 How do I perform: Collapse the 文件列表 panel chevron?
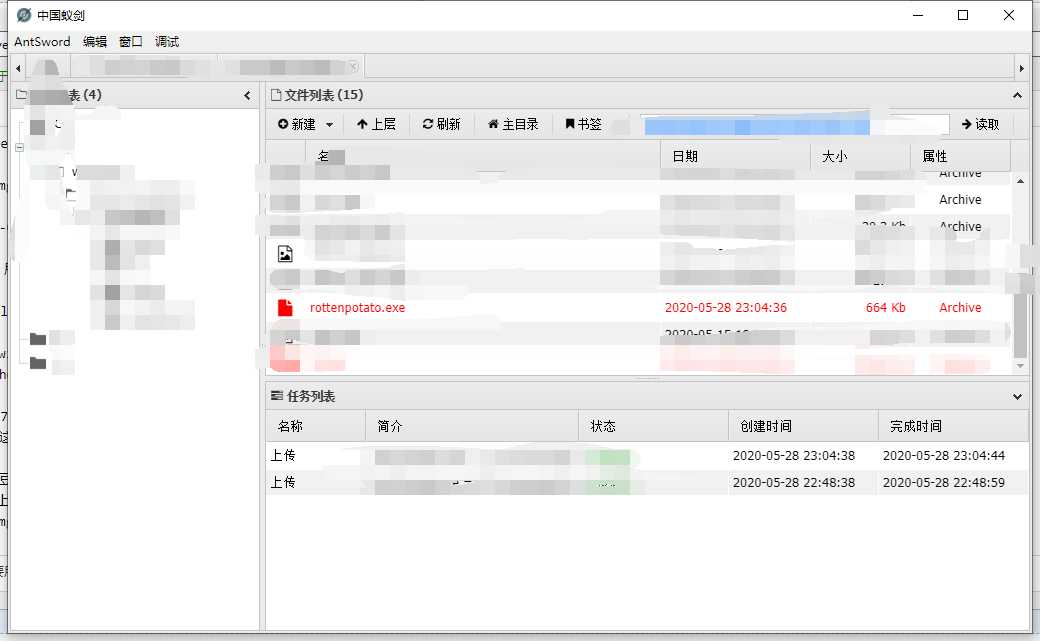click(x=1017, y=96)
